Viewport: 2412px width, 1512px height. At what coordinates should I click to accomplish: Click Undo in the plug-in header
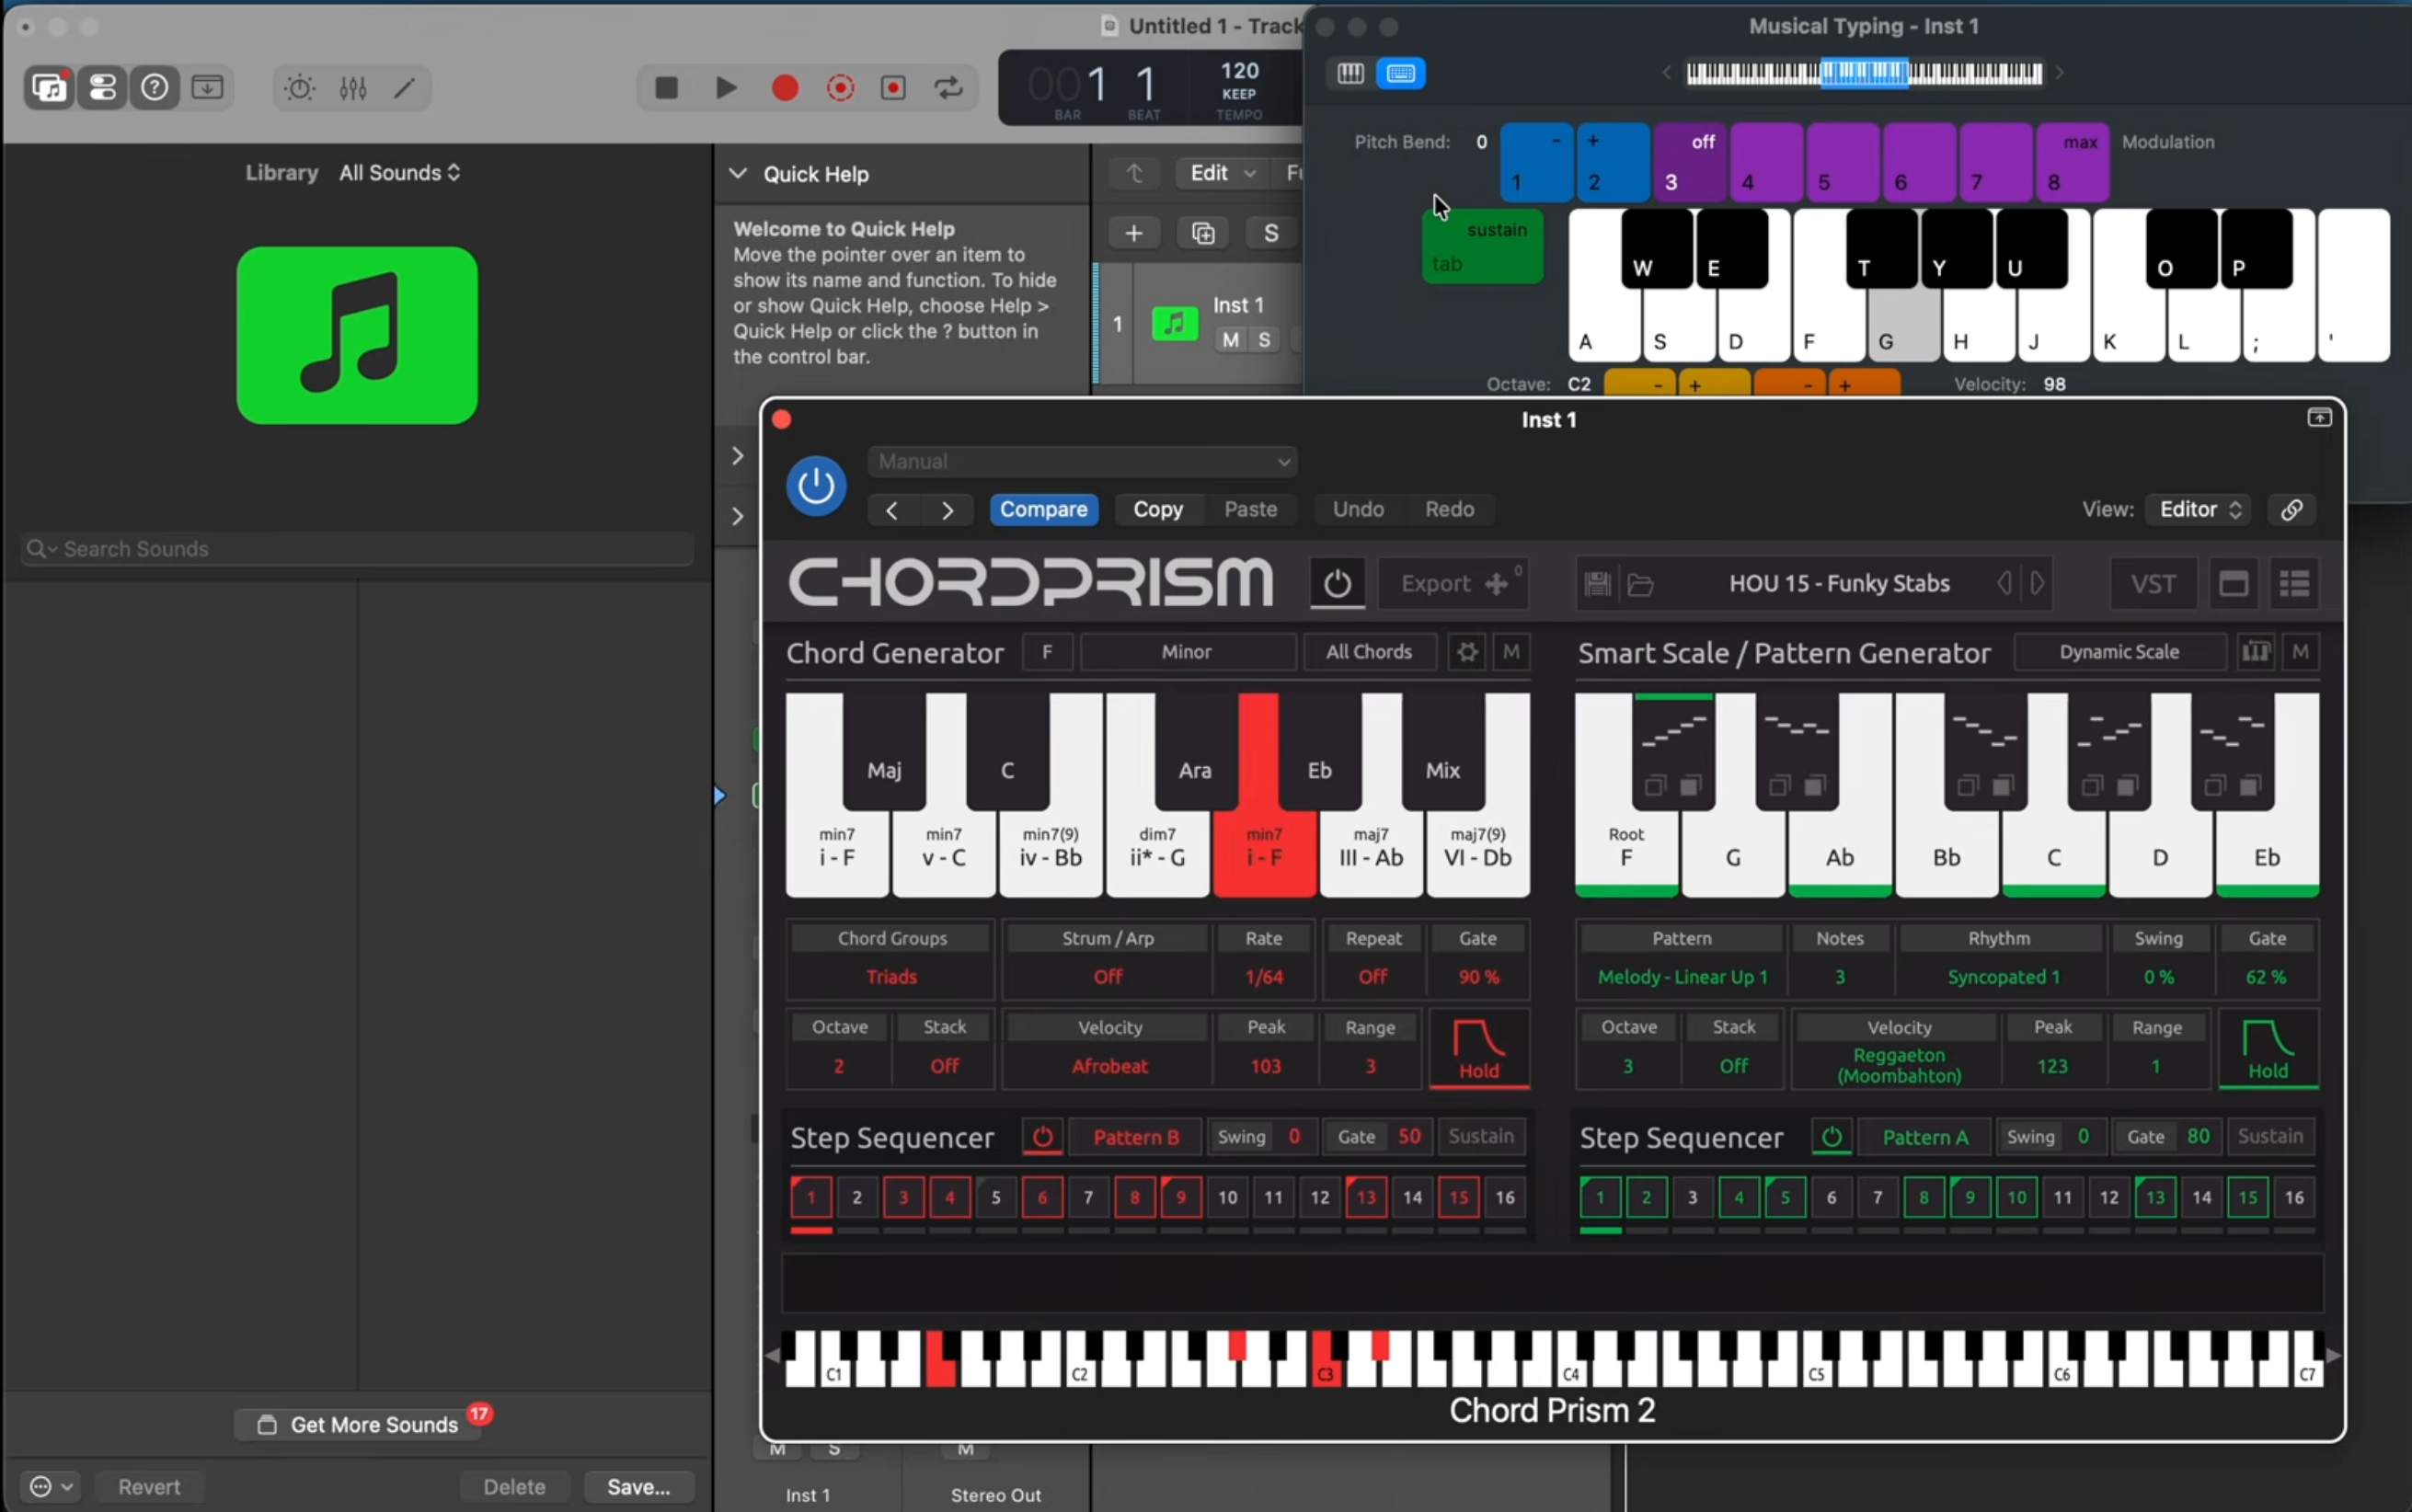[x=1358, y=510]
